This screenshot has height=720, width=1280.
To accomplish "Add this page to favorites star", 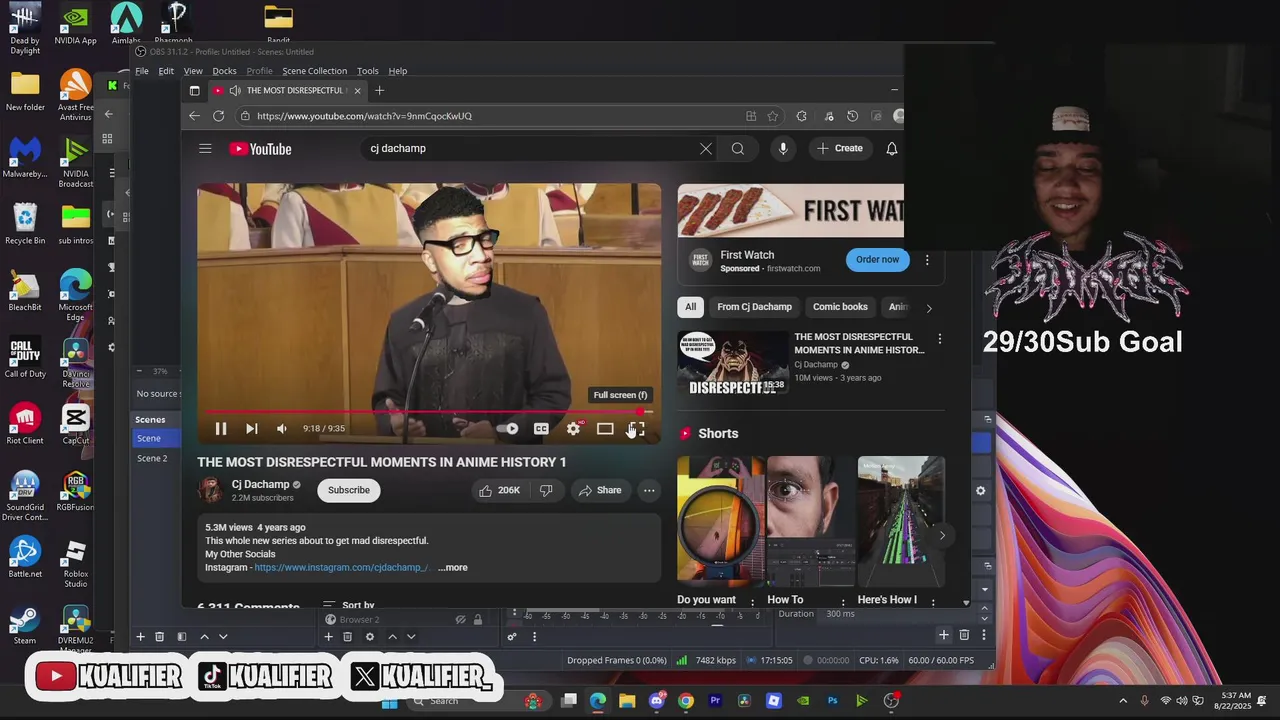I will [x=773, y=116].
